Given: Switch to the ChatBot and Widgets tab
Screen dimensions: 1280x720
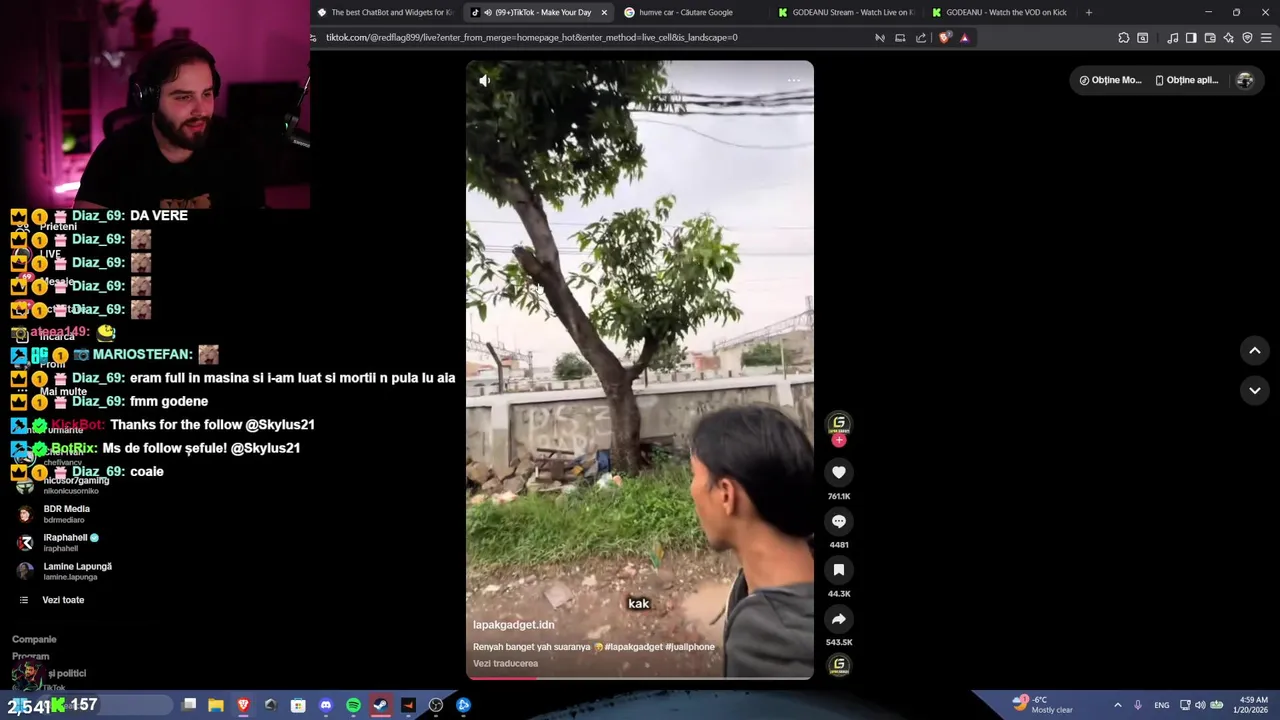Looking at the screenshot, I should click(384, 12).
